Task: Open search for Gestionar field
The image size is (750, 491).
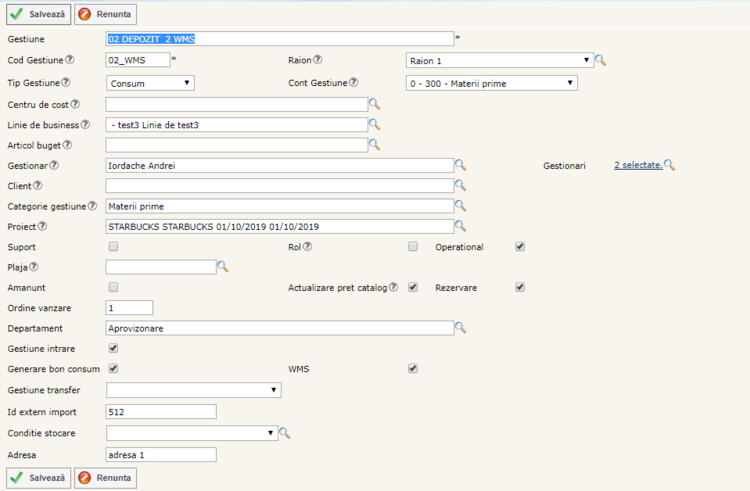Action: point(461,165)
